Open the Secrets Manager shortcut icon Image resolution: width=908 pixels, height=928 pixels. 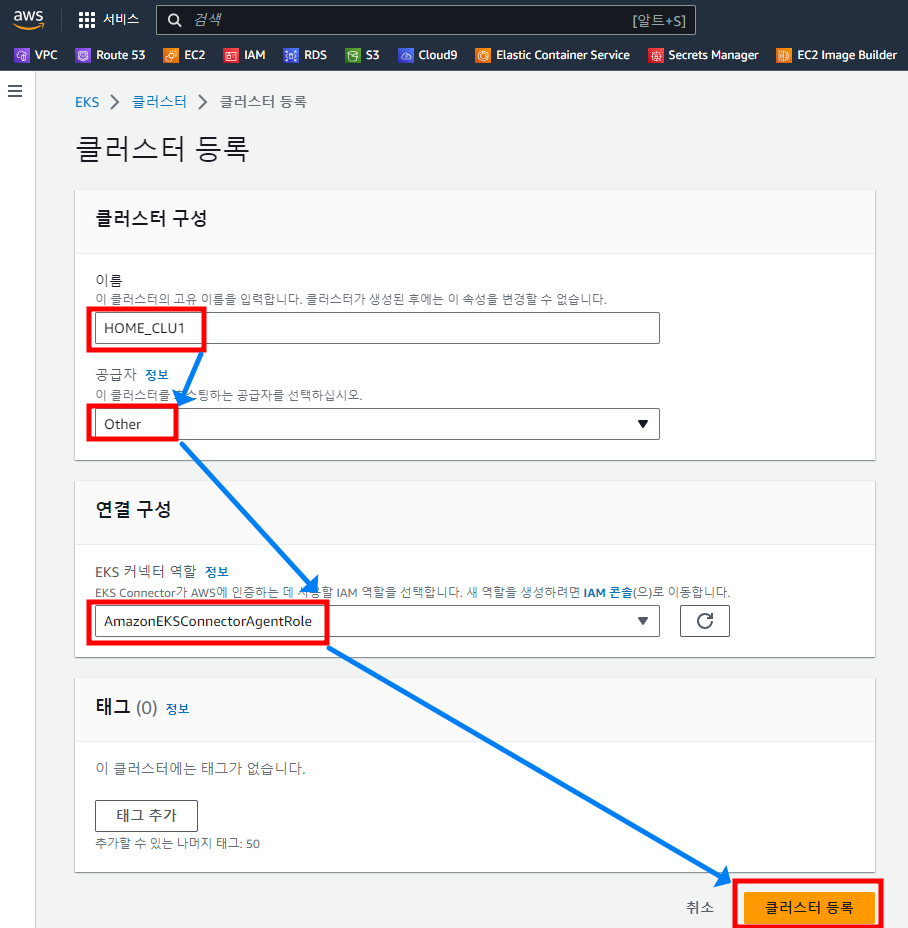pos(655,56)
